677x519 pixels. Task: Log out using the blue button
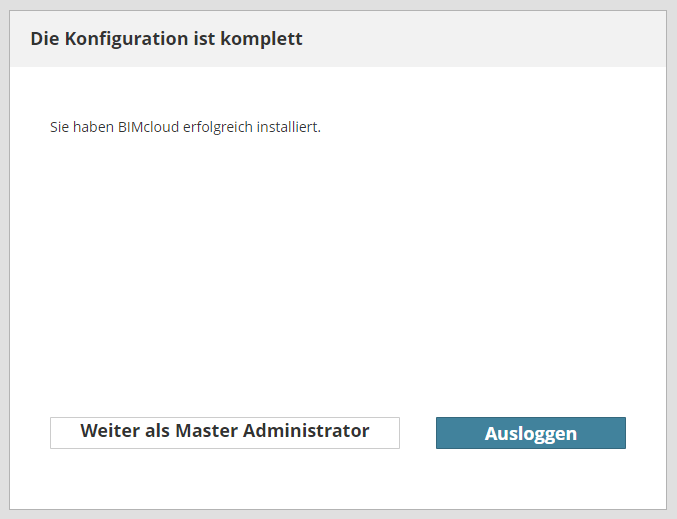[530, 433]
